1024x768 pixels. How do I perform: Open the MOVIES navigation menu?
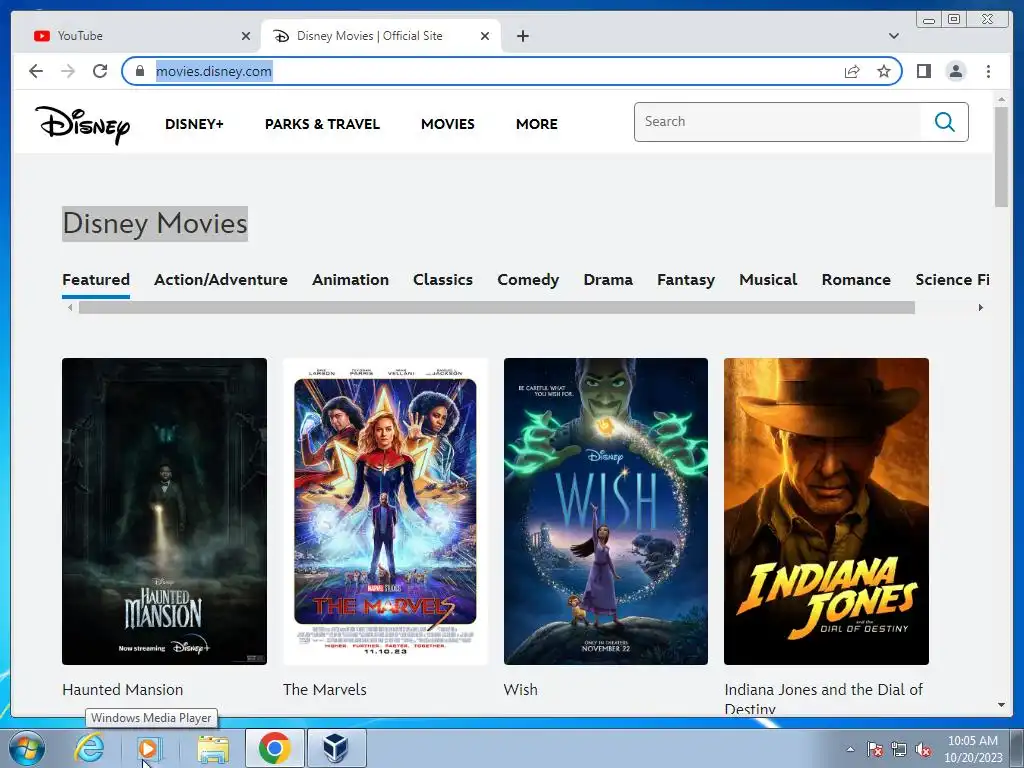click(447, 124)
